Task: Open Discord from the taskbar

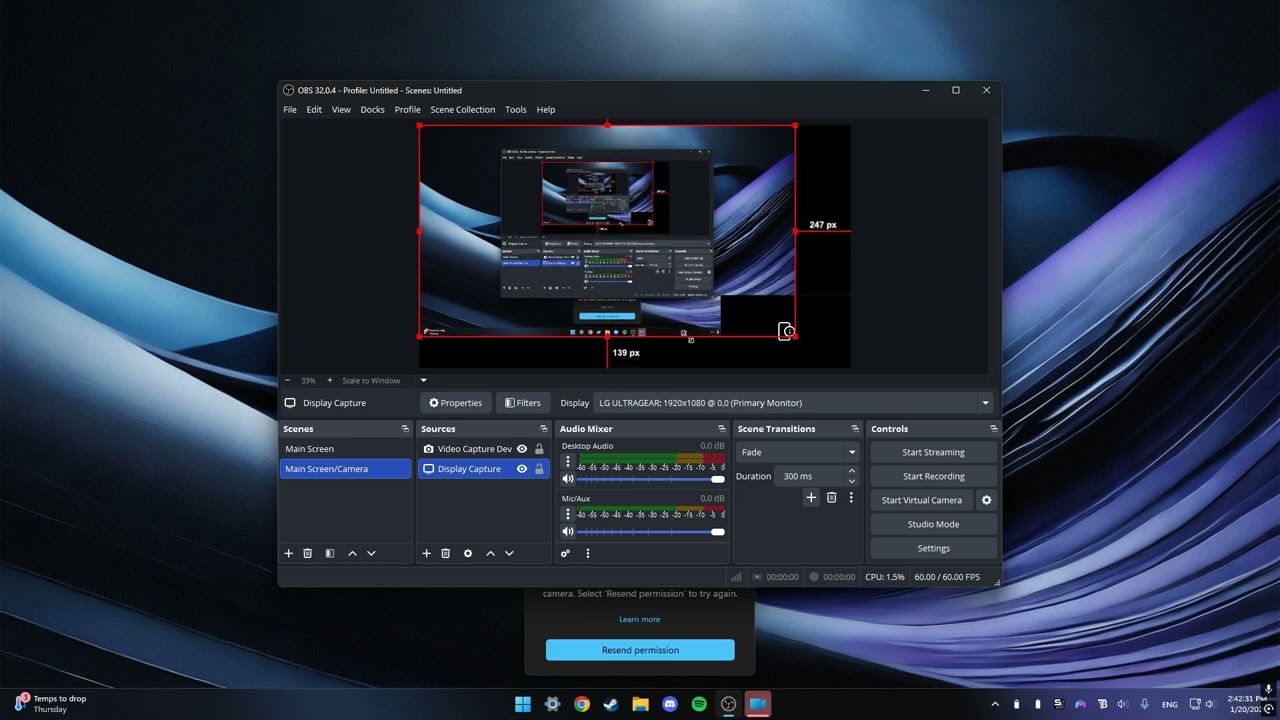Action: 670,704
